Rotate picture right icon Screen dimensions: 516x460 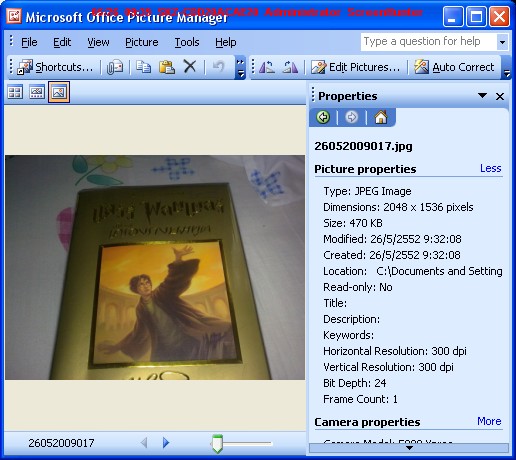(290, 67)
